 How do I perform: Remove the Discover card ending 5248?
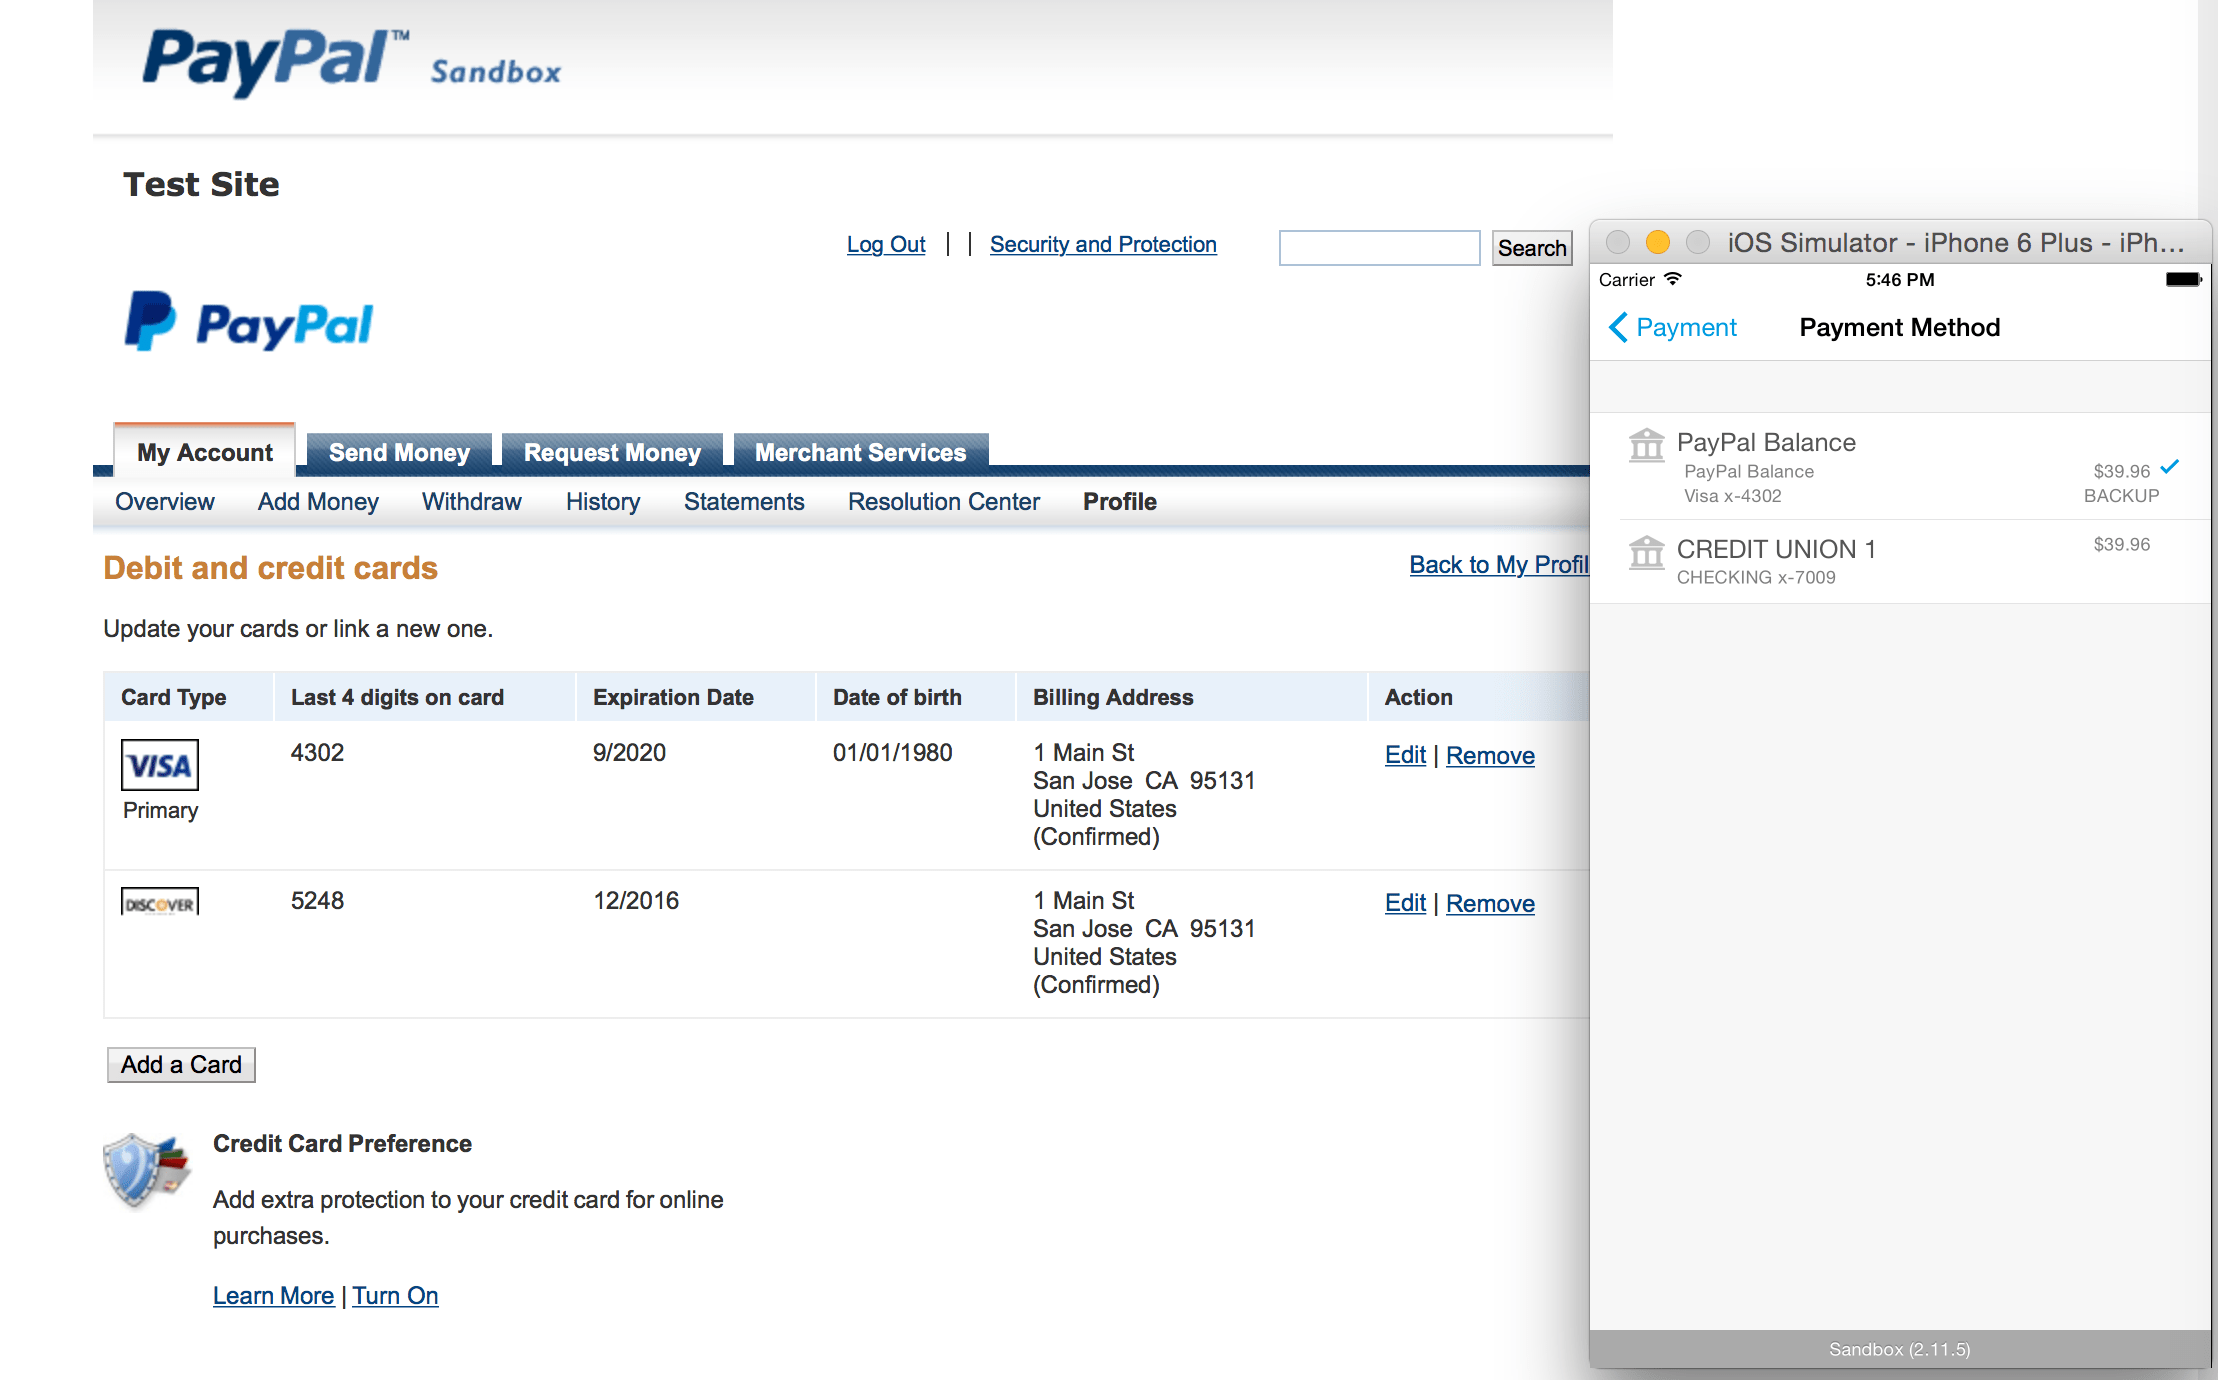[1489, 903]
